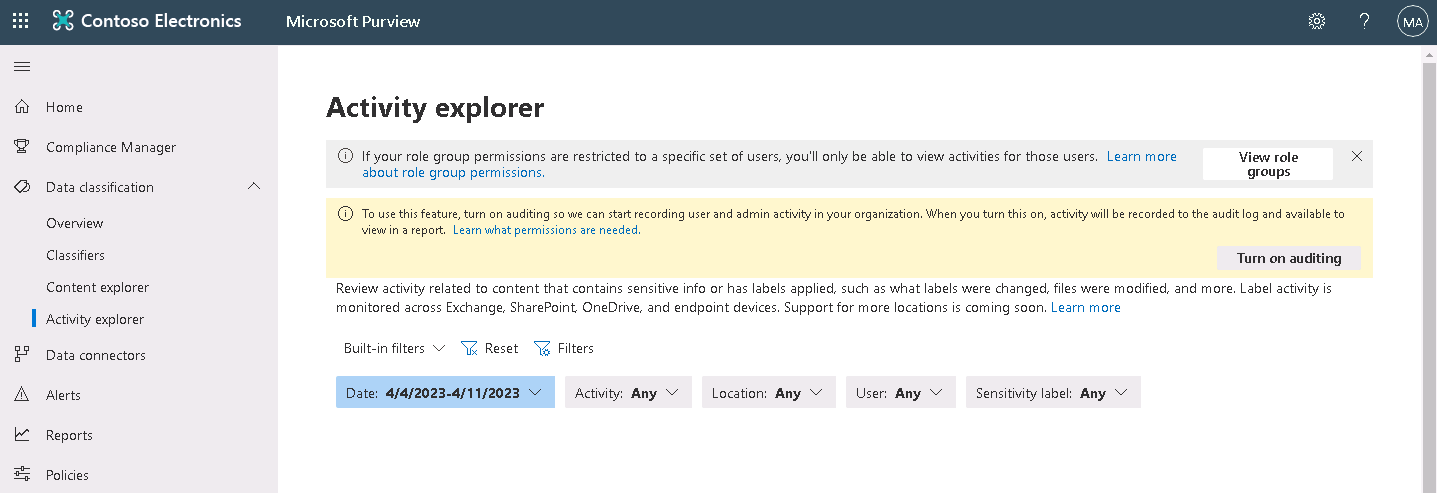Open settings gear in the header
1437x493 pixels.
click(x=1317, y=21)
